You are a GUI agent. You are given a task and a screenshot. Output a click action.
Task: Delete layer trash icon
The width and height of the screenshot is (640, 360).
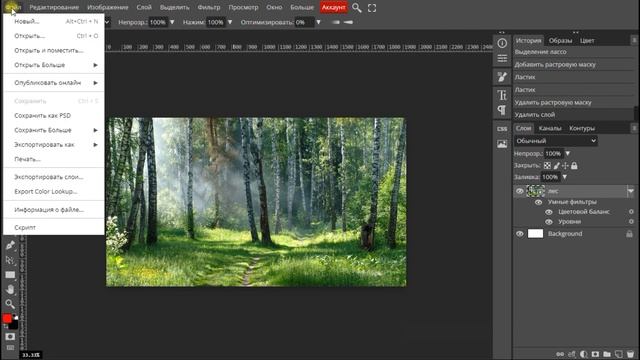[631, 354]
